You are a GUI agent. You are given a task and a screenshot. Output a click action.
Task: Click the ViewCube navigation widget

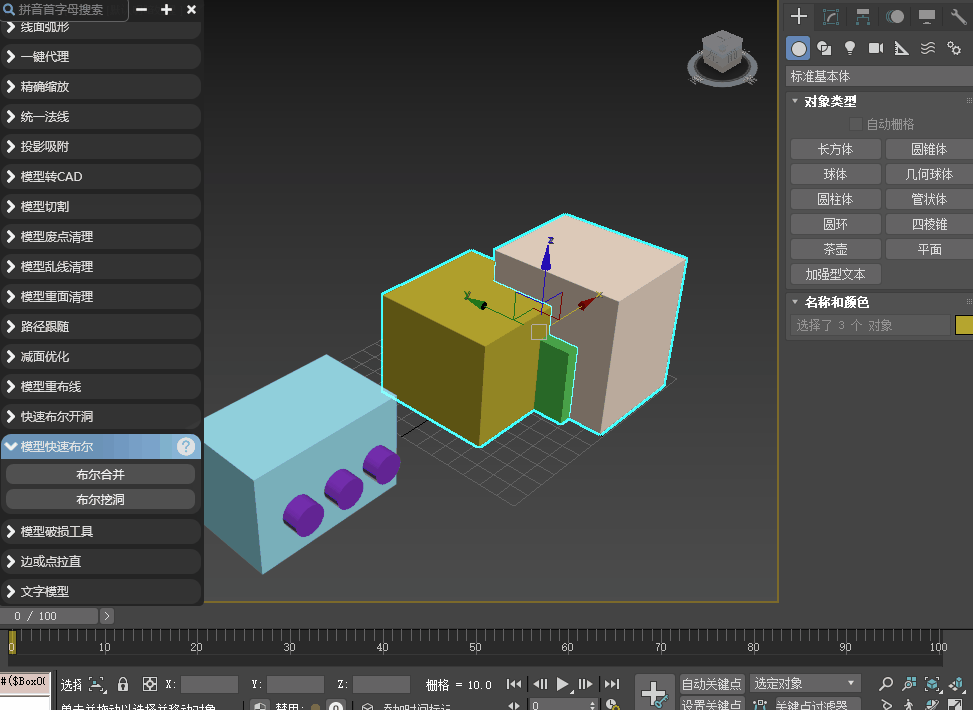tap(722, 58)
